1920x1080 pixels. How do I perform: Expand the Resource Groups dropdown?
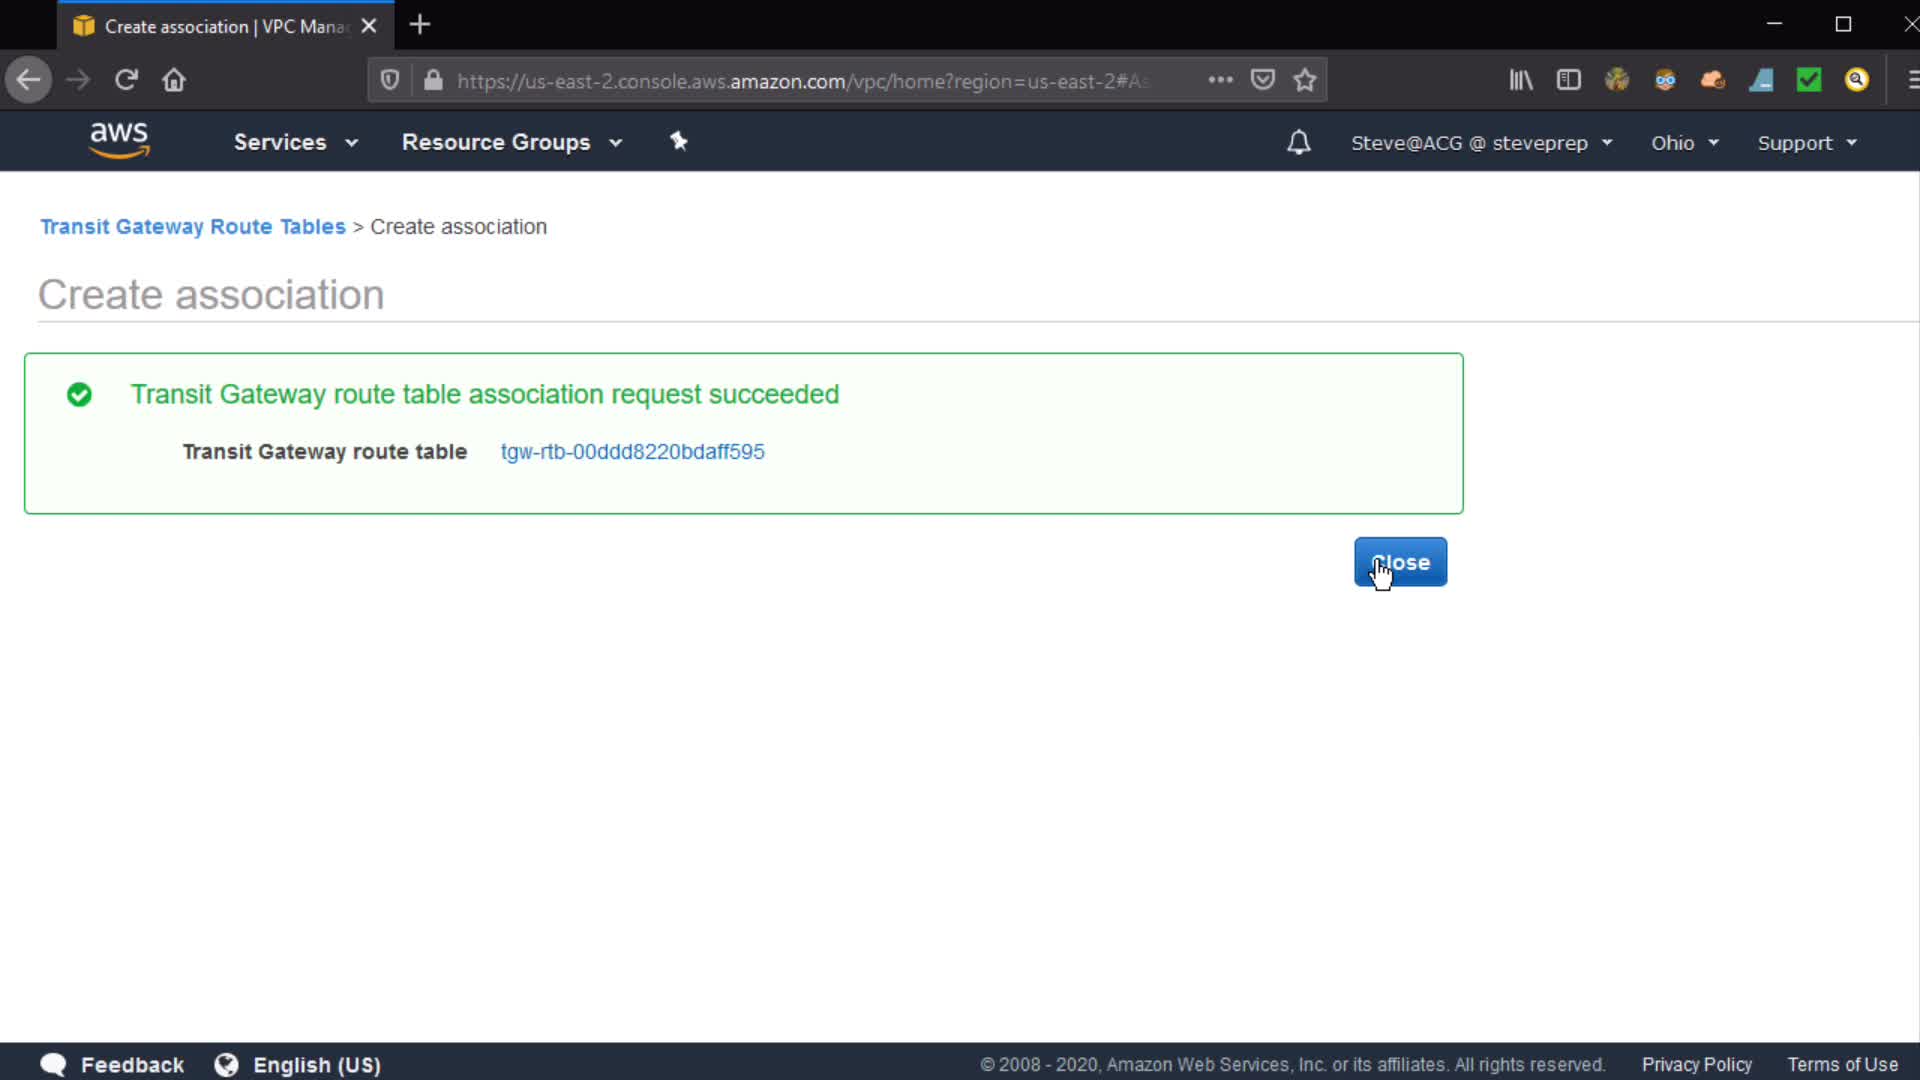coord(511,142)
